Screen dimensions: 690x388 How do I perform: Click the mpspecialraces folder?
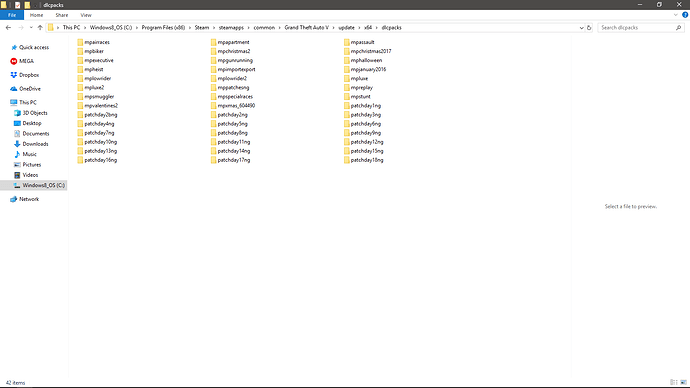(231, 97)
